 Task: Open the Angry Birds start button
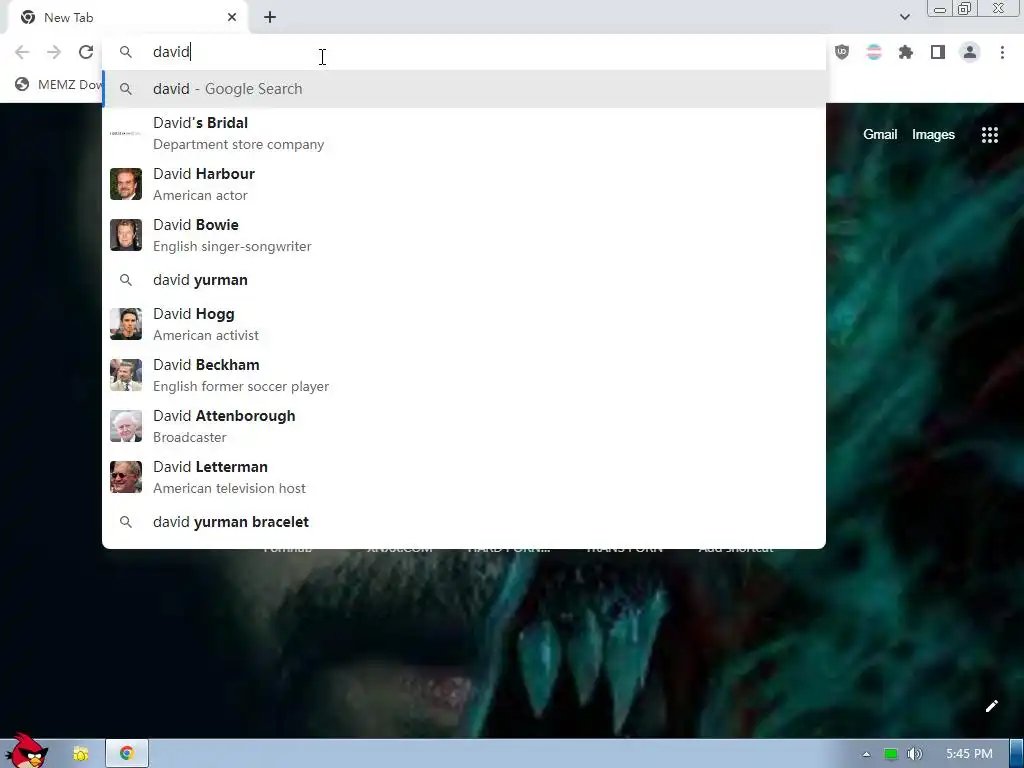click(x=26, y=751)
